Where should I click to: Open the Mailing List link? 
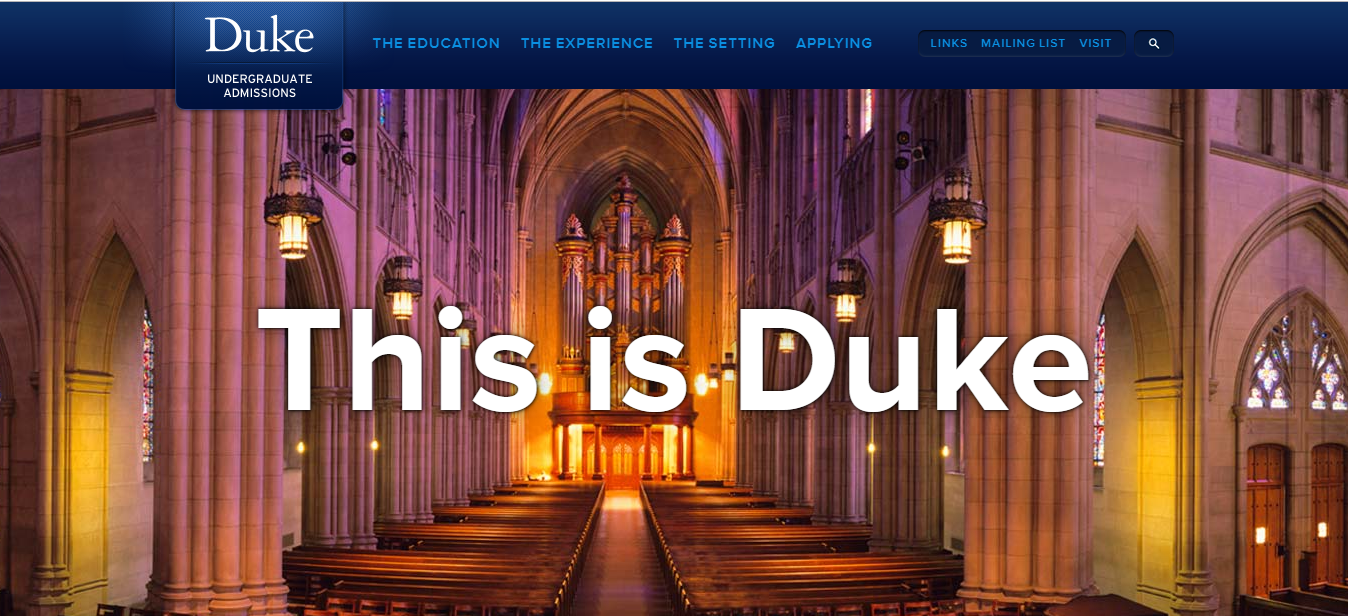(1023, 44)
